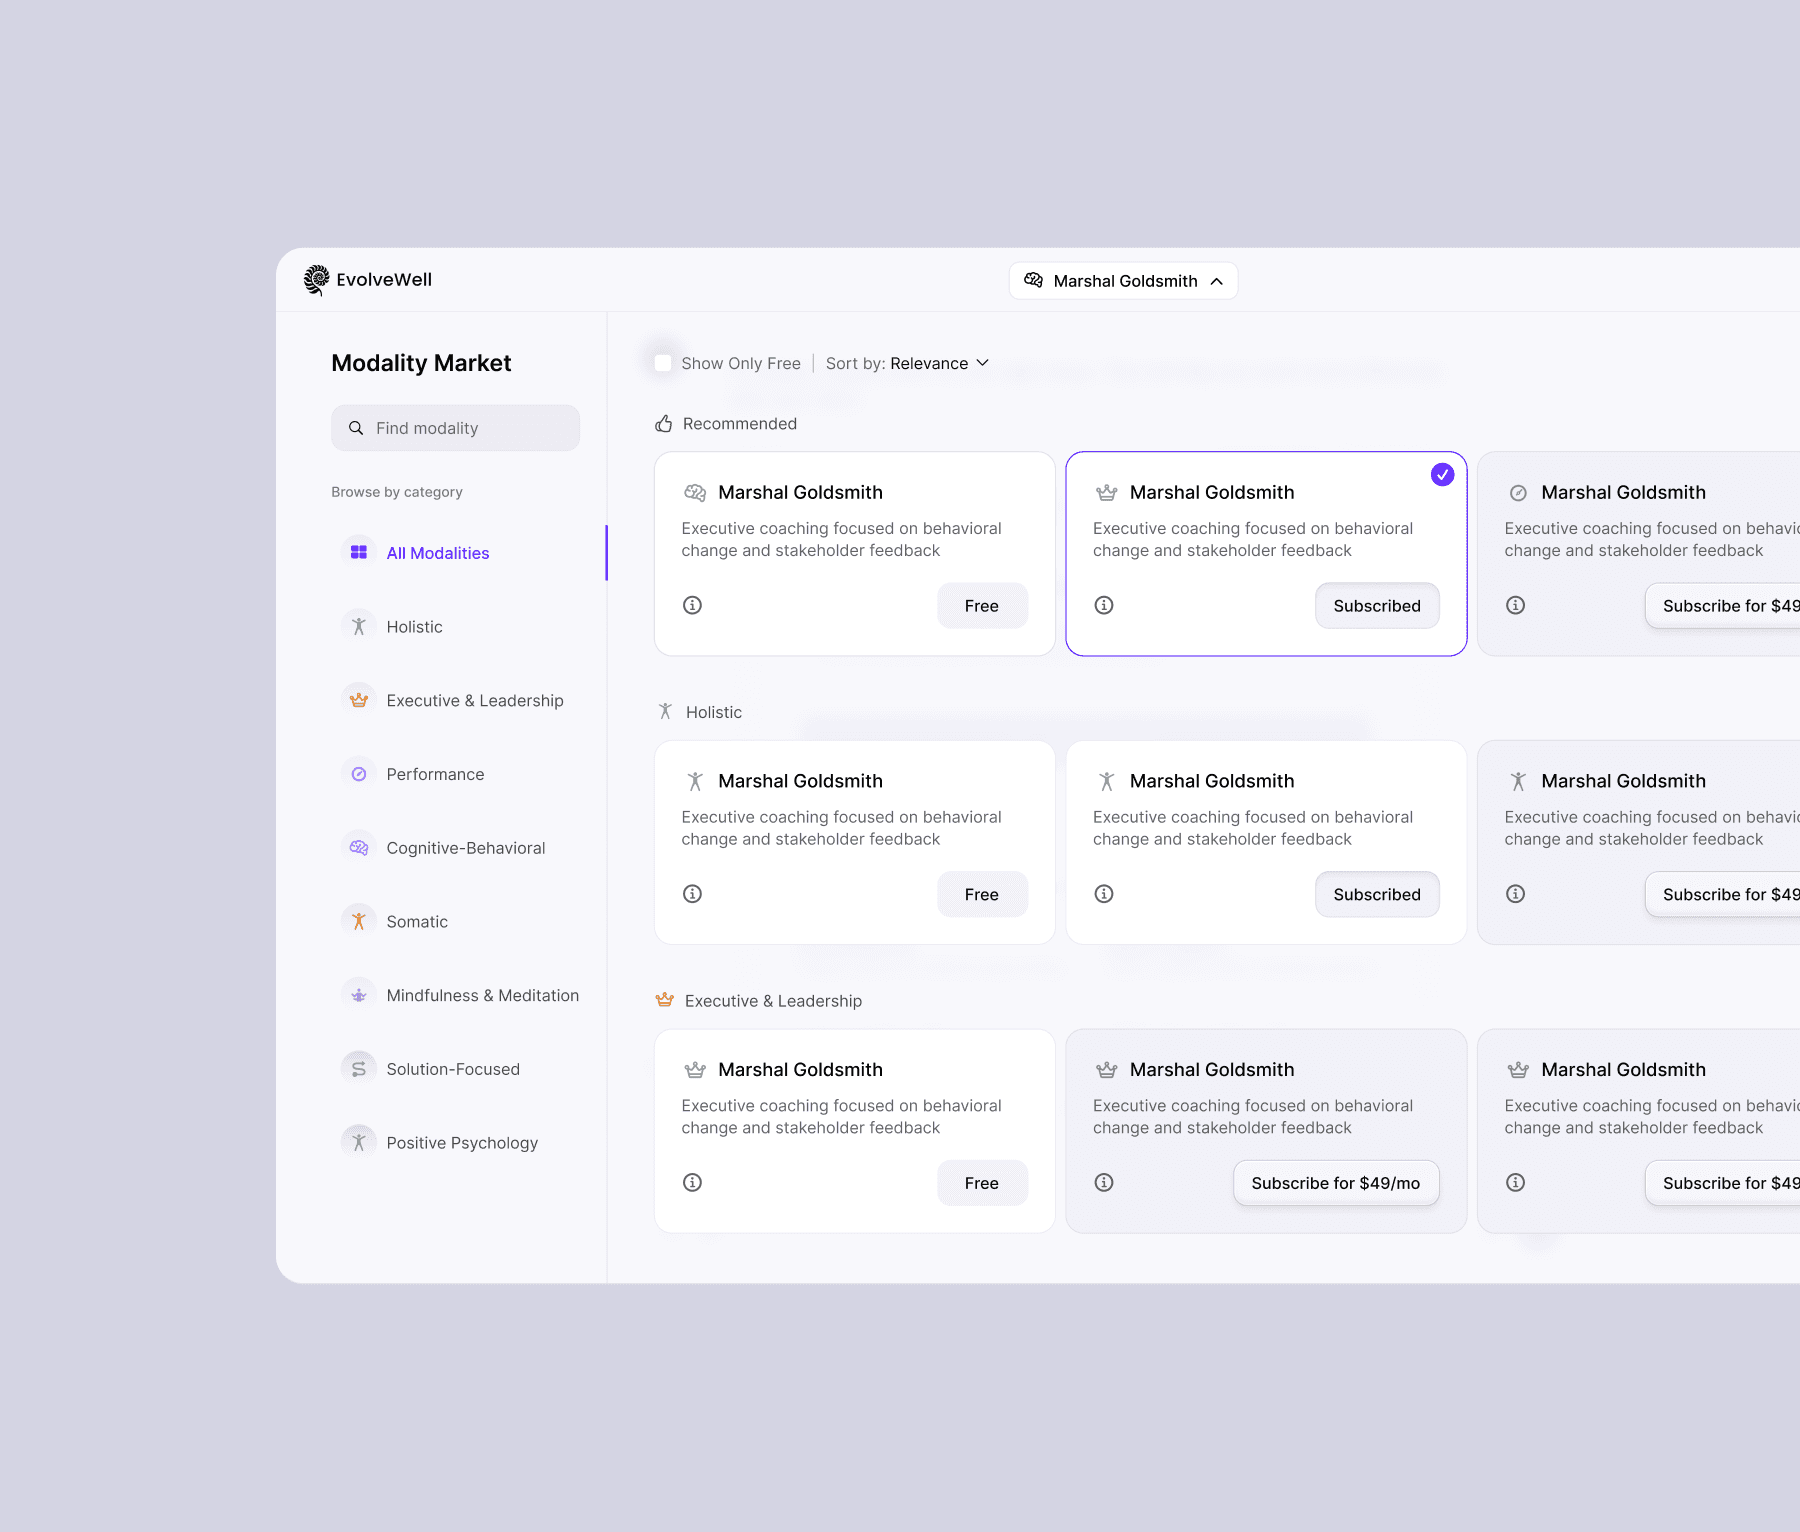Open Executive & Leadership category in sidebar

pos(475,701)
